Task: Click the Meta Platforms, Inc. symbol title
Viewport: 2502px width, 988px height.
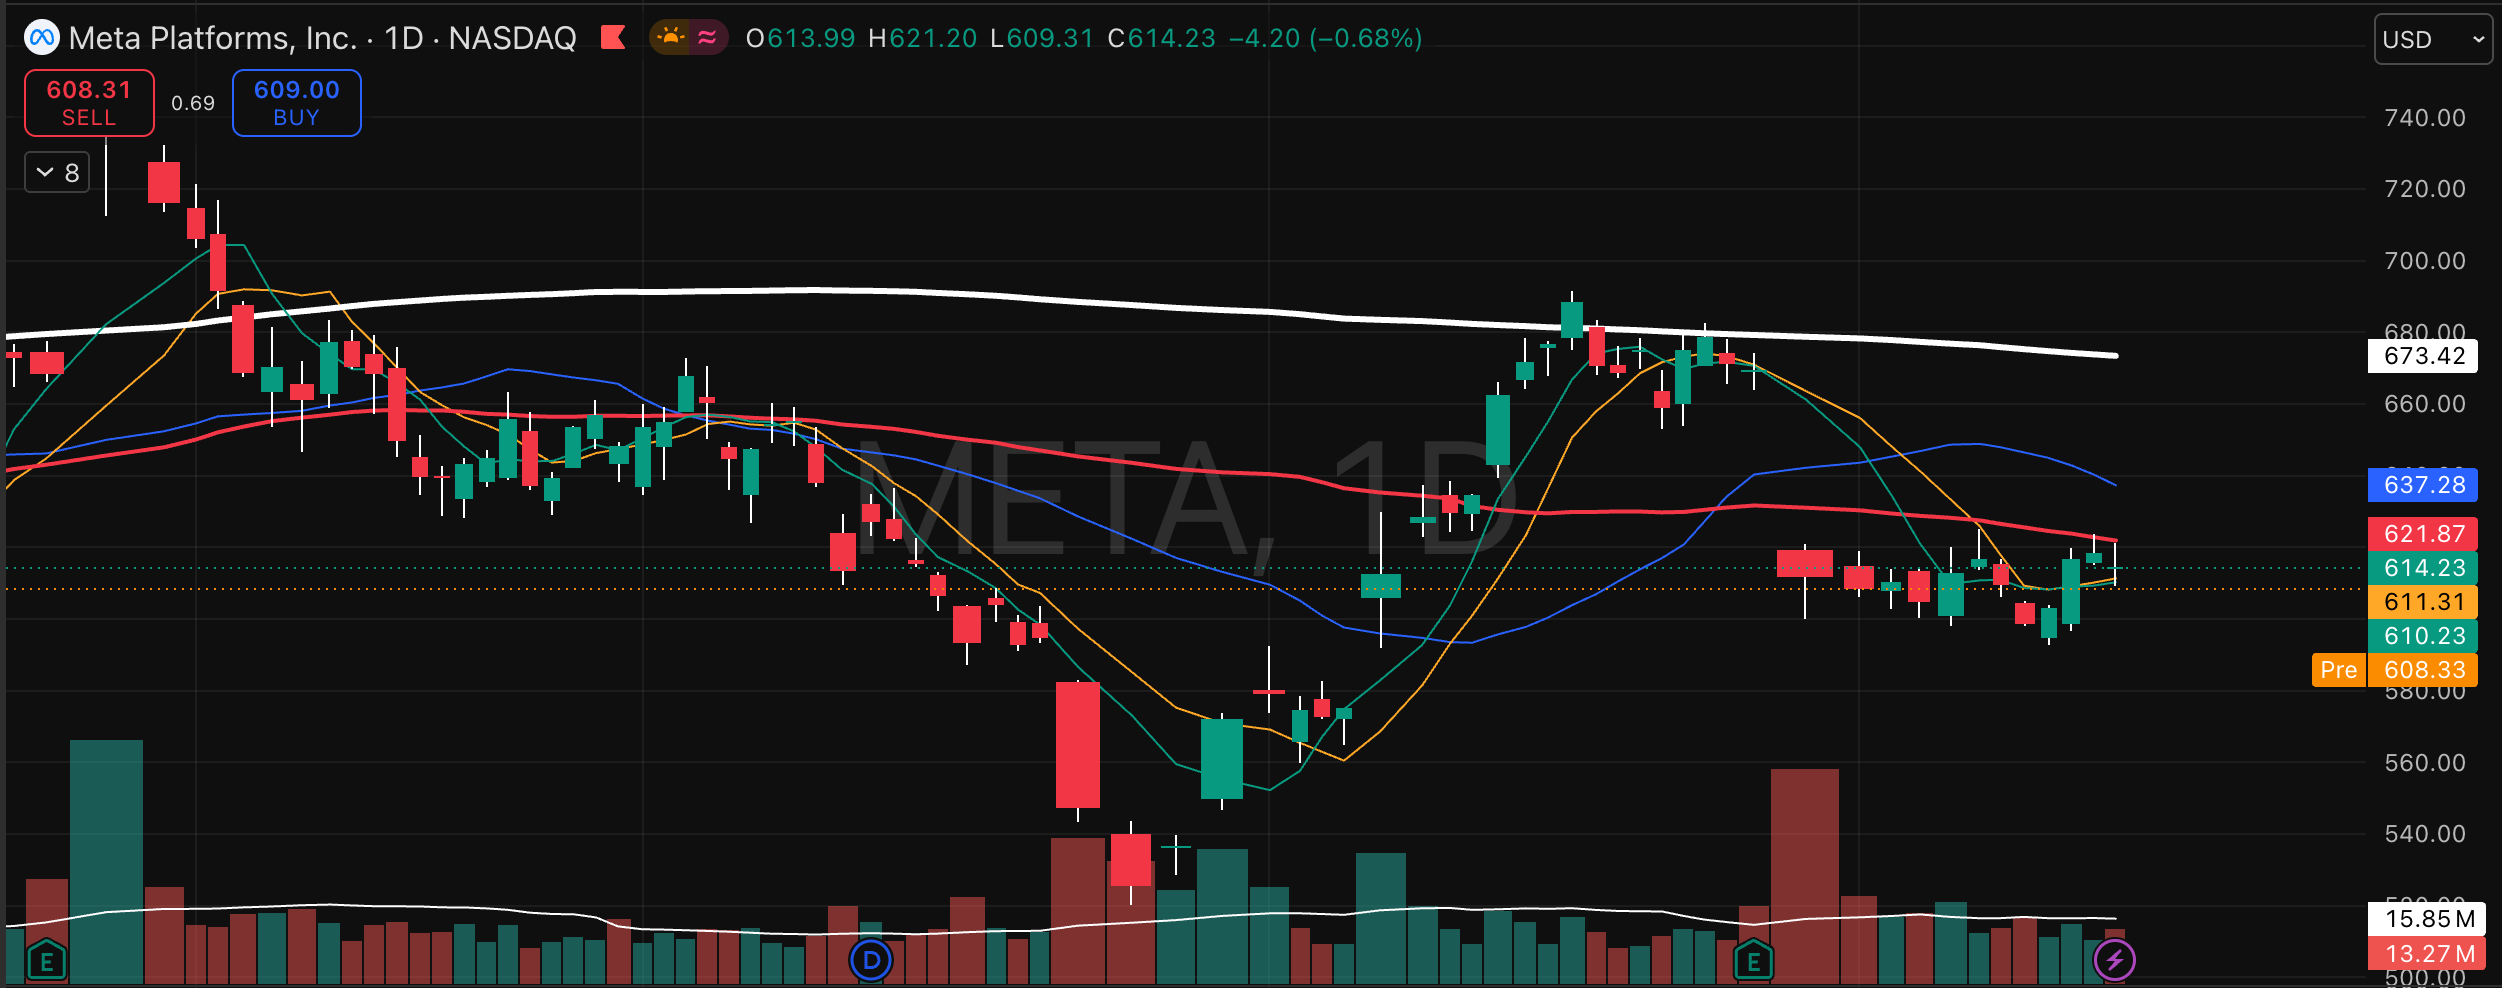Action: pos(213,38)
